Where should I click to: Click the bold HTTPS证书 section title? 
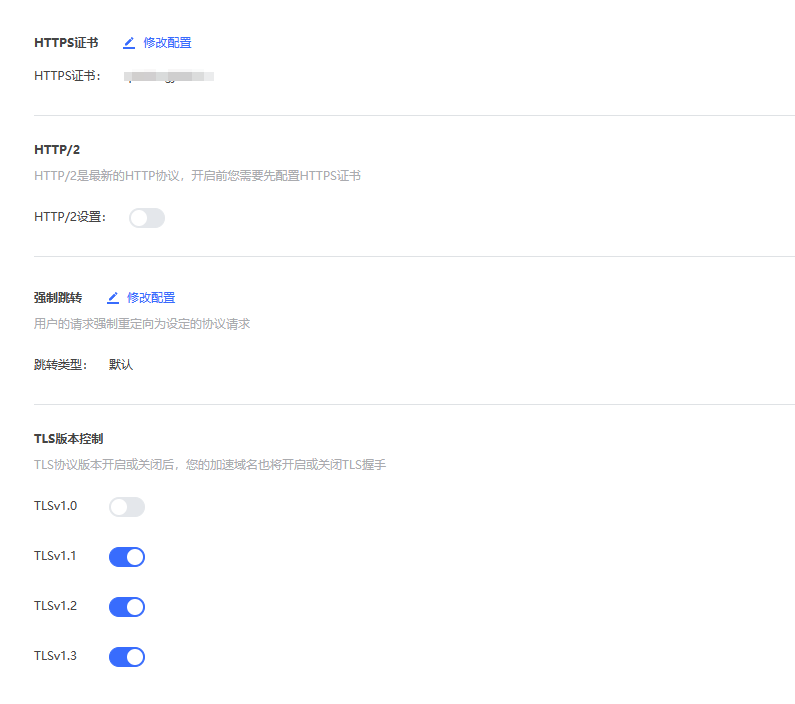66,43
